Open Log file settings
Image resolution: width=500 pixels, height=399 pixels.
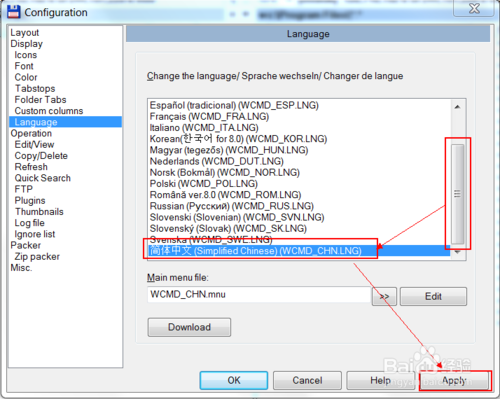point(30,223)
